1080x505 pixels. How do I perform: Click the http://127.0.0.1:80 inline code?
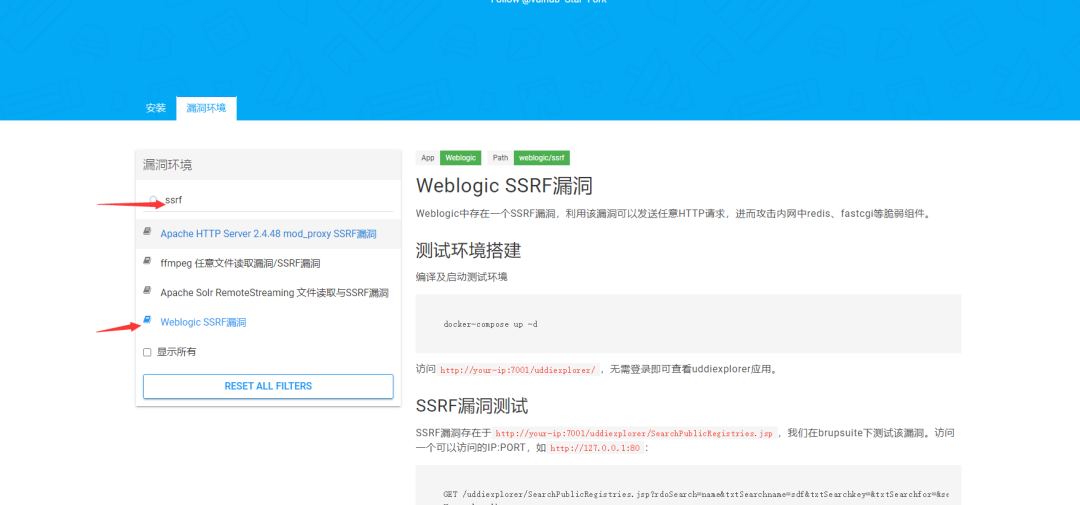[x=595, y=449]
